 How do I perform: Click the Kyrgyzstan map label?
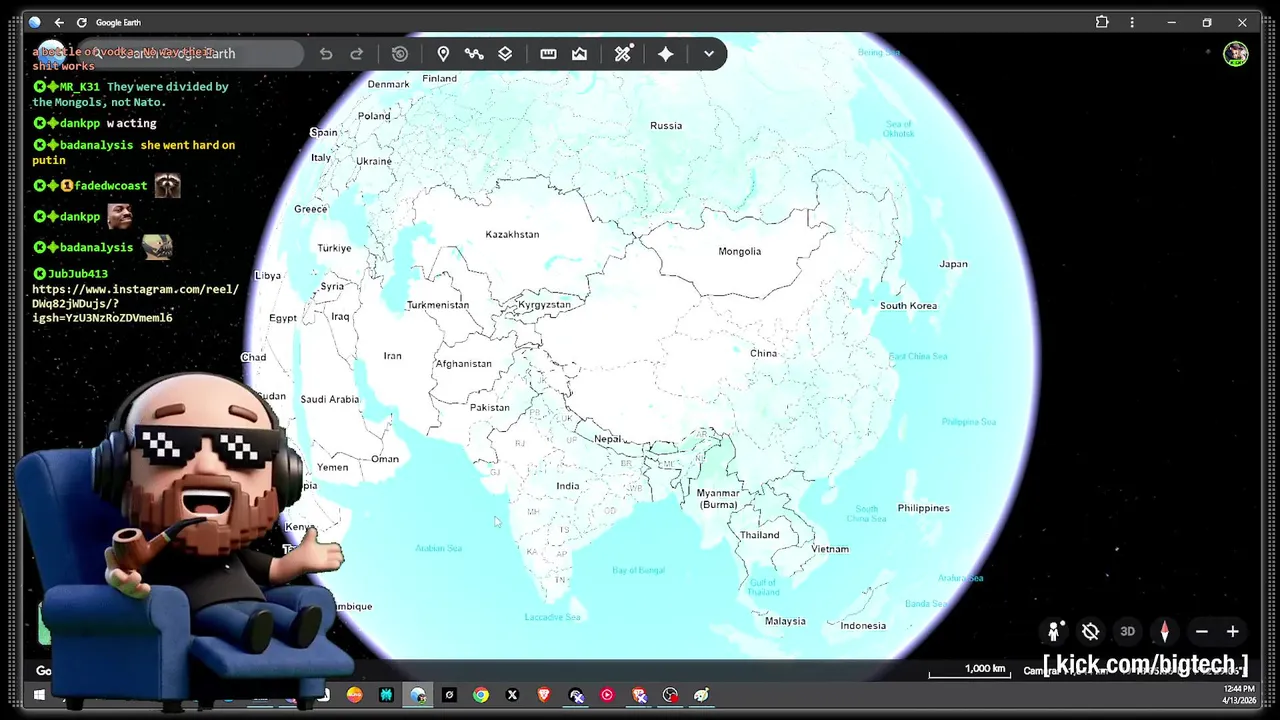point(544,305)
